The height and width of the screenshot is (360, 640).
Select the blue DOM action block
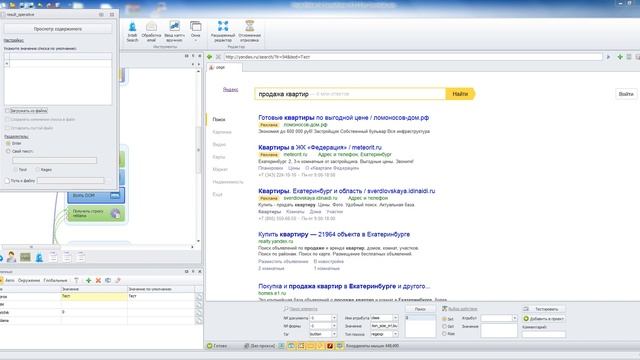(96, 196)
